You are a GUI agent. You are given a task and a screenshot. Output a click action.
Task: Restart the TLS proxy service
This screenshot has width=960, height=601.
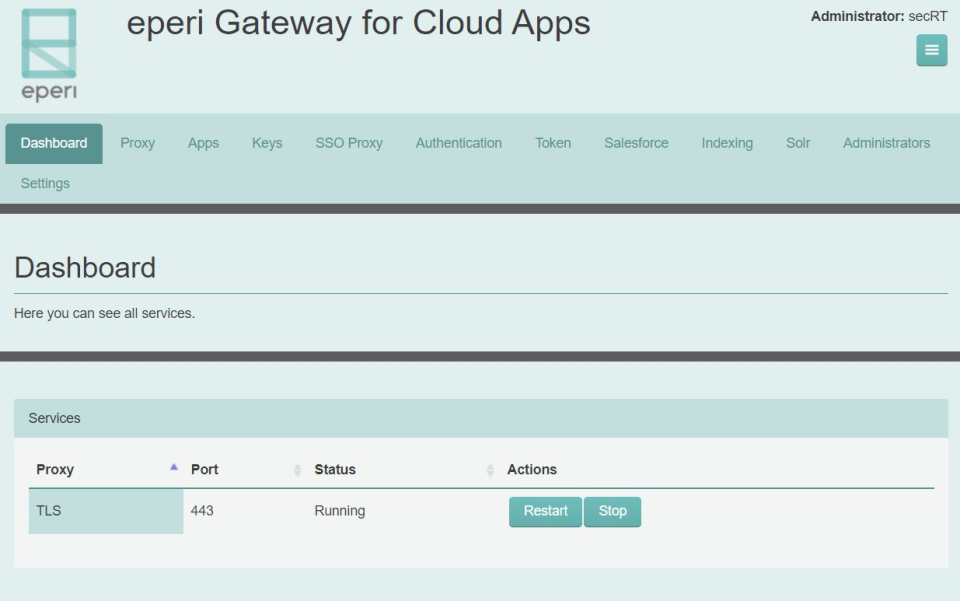point(545,511)
